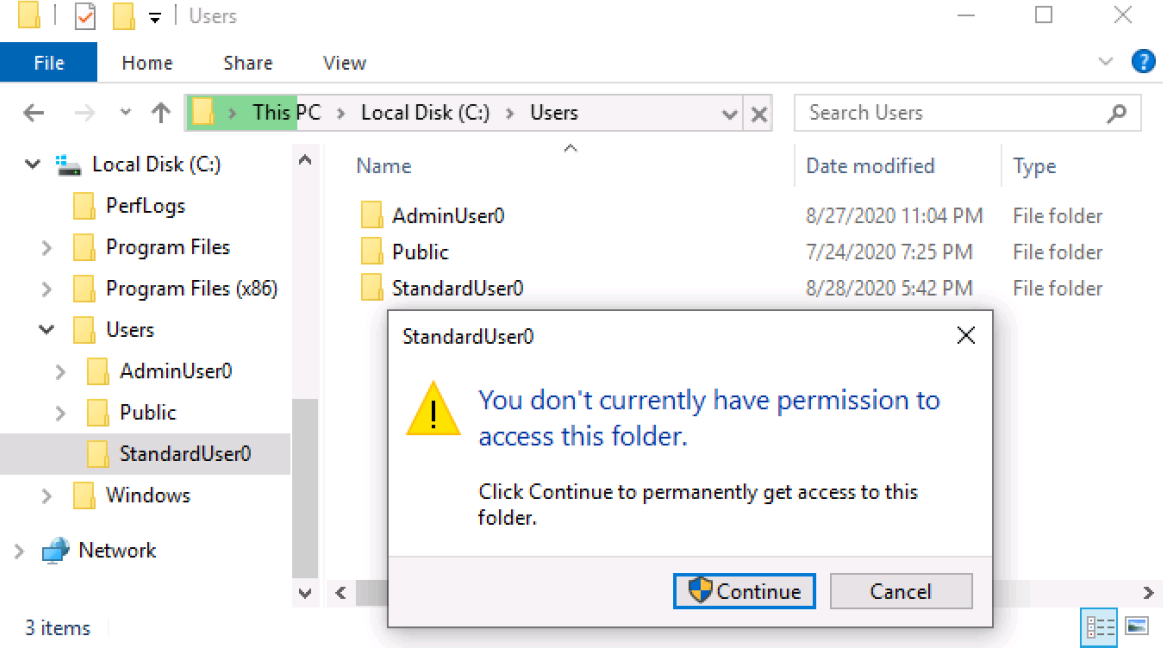Expand the ribbon with chevron arrow

pyautogui.click(x=1105, y=62)
